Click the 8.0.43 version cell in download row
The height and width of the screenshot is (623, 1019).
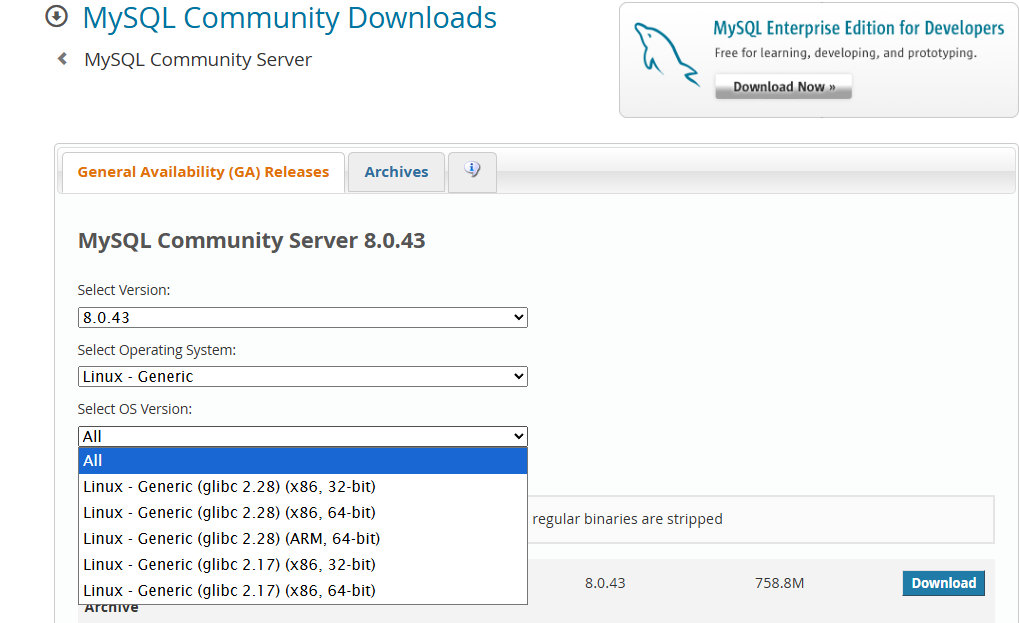605,583
